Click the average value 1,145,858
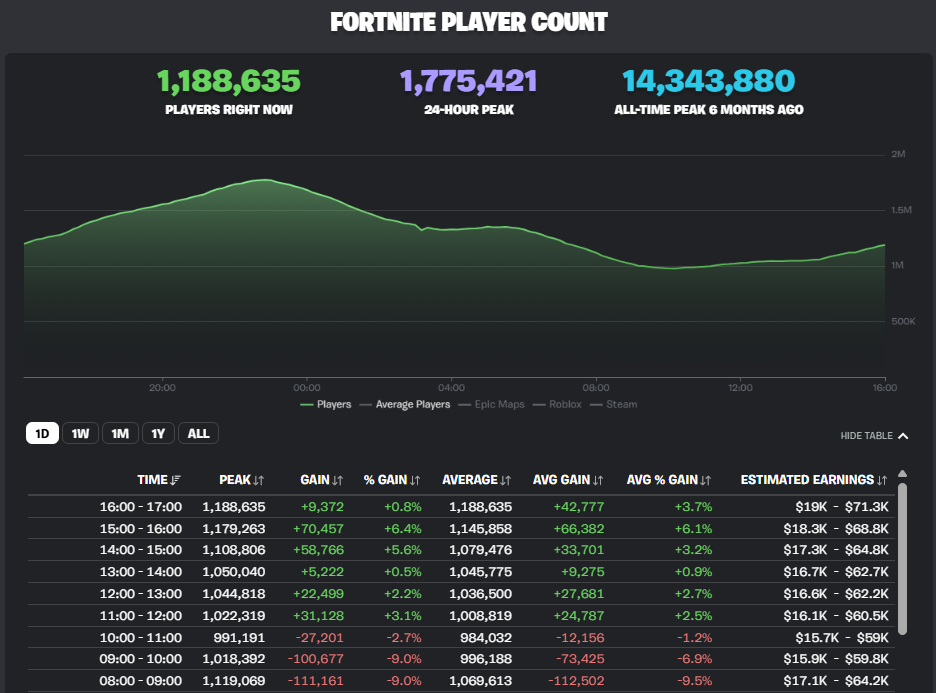The image size is (936, 693). pyautogui.click(x=481, y=529)
